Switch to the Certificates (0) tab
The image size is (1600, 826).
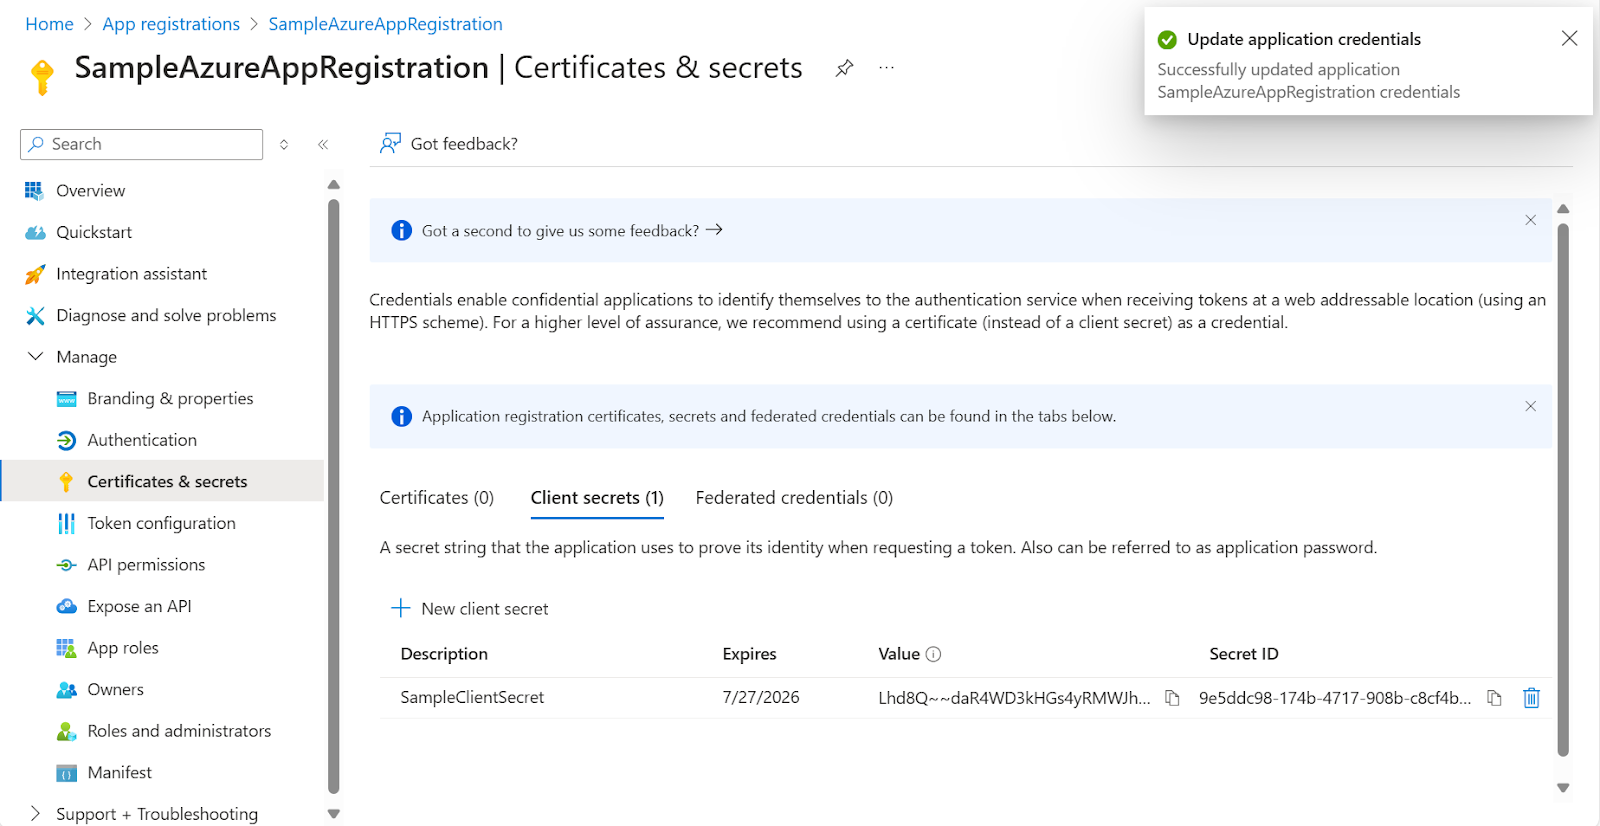(x=437, y=498)
